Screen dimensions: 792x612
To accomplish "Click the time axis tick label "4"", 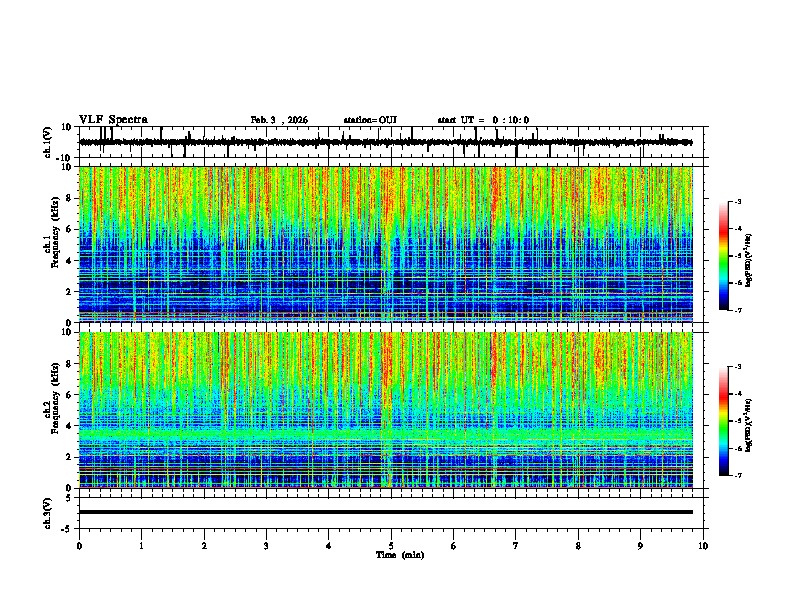I will pyautogui.click(x=329, y=546).
